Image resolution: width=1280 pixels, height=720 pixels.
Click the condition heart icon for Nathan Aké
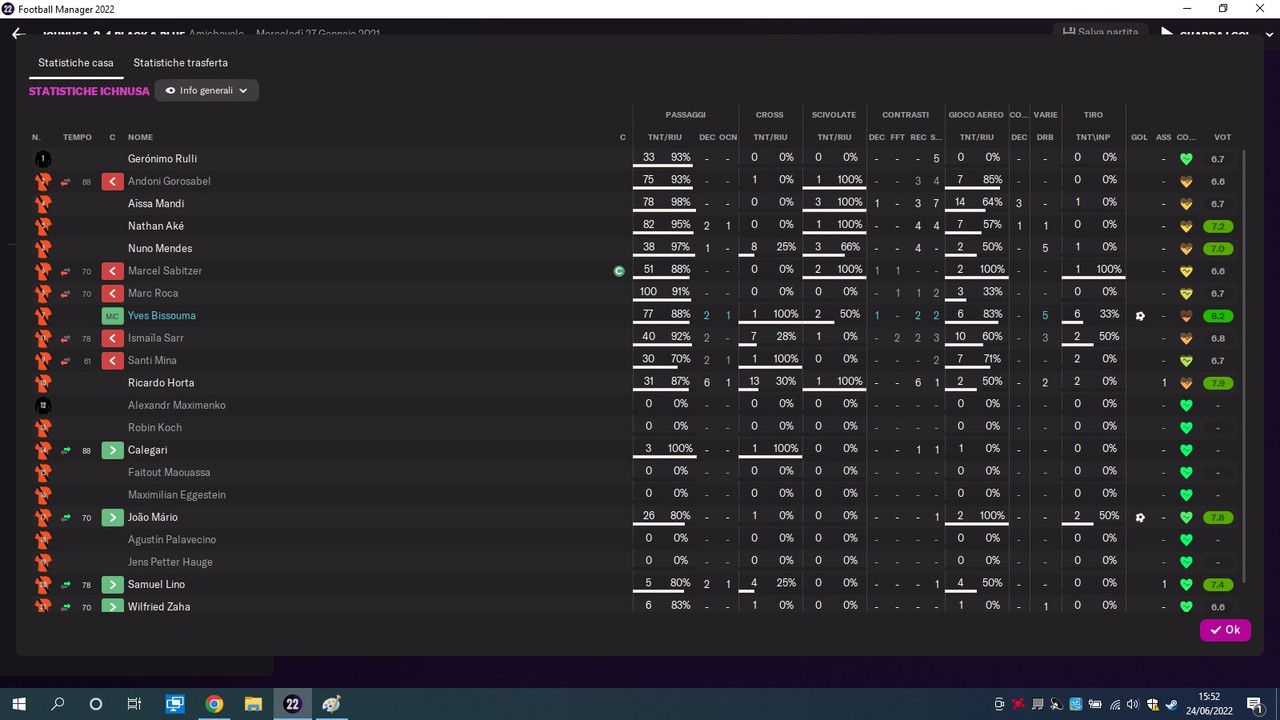[1186, 226]
